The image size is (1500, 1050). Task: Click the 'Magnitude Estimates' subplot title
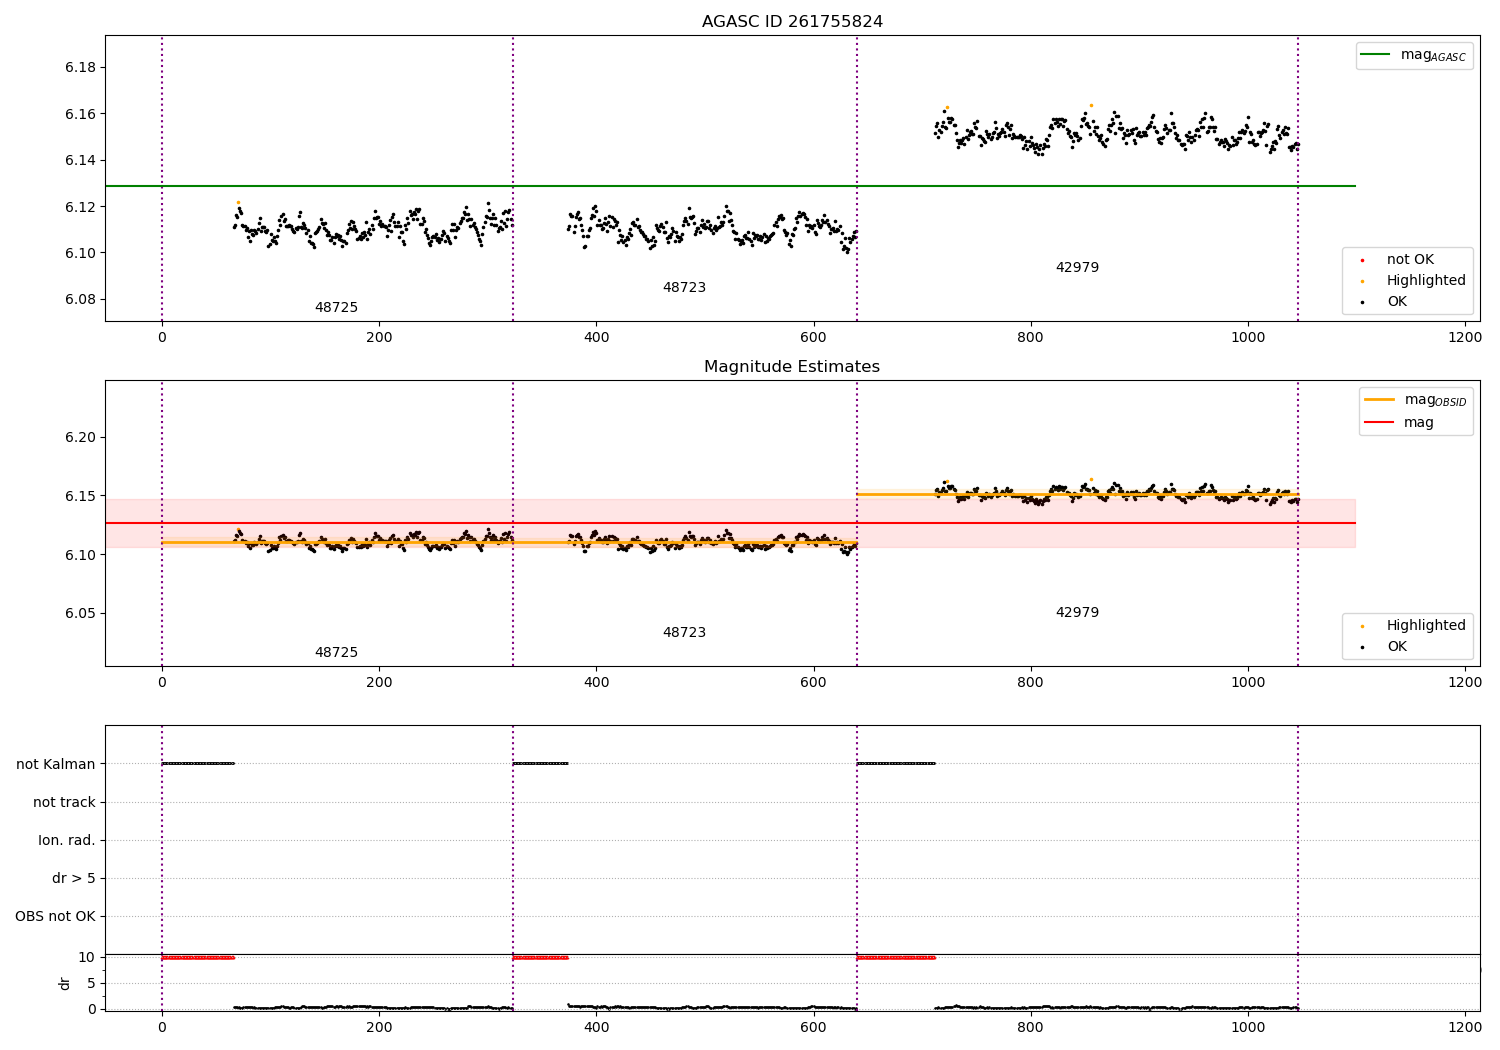pos(792,367)
